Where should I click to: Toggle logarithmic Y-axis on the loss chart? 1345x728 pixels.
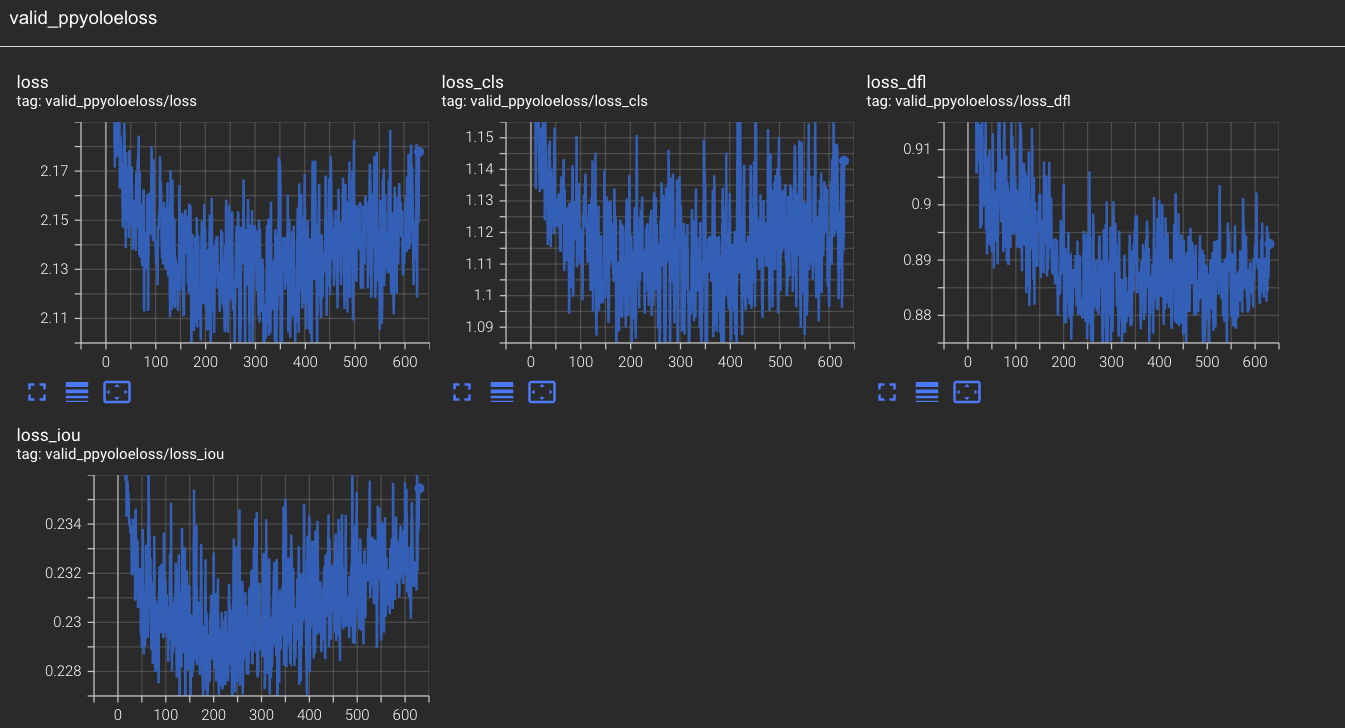(77, 392)
